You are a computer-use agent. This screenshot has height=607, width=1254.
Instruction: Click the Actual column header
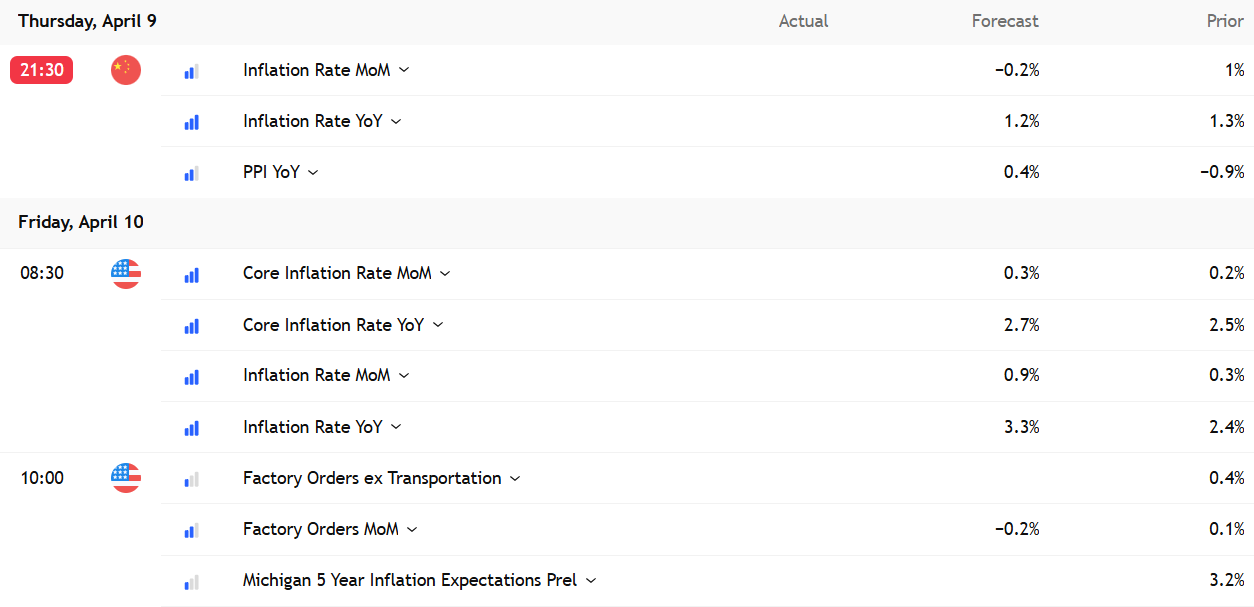point(803,21)
